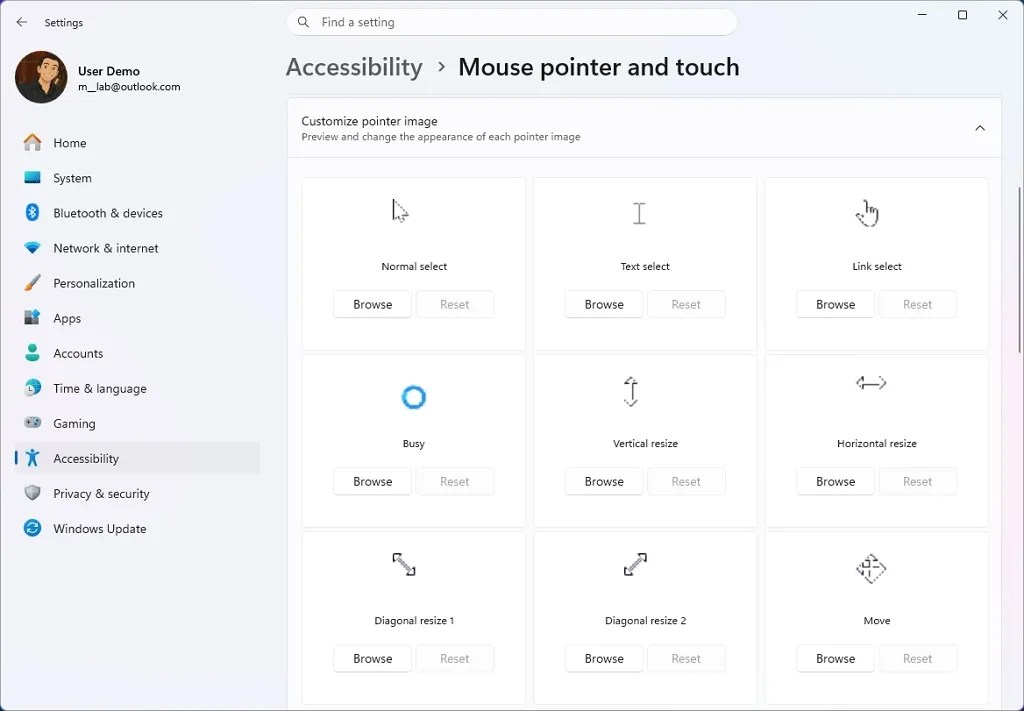
Task: Reset the Diagonal resize 2 pointer
Action: [686, 658]
